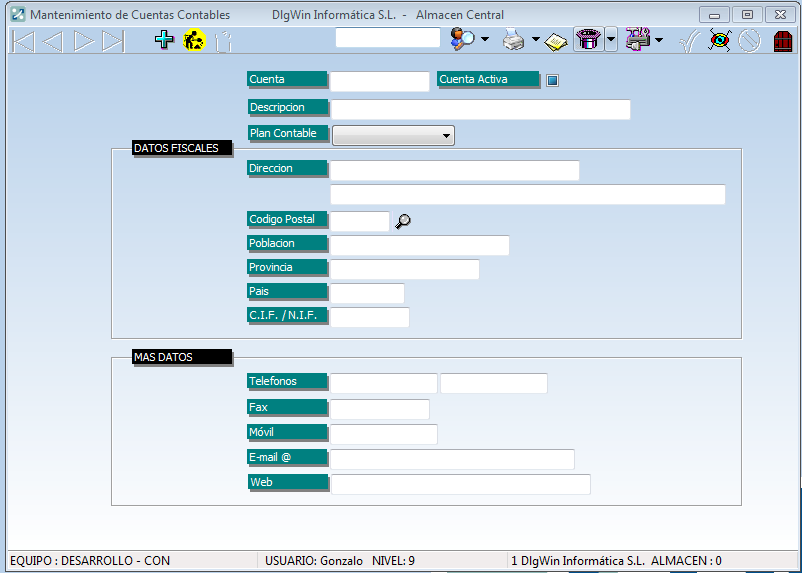
Task: Click the open book icon
Action: [x=556, y=41]
